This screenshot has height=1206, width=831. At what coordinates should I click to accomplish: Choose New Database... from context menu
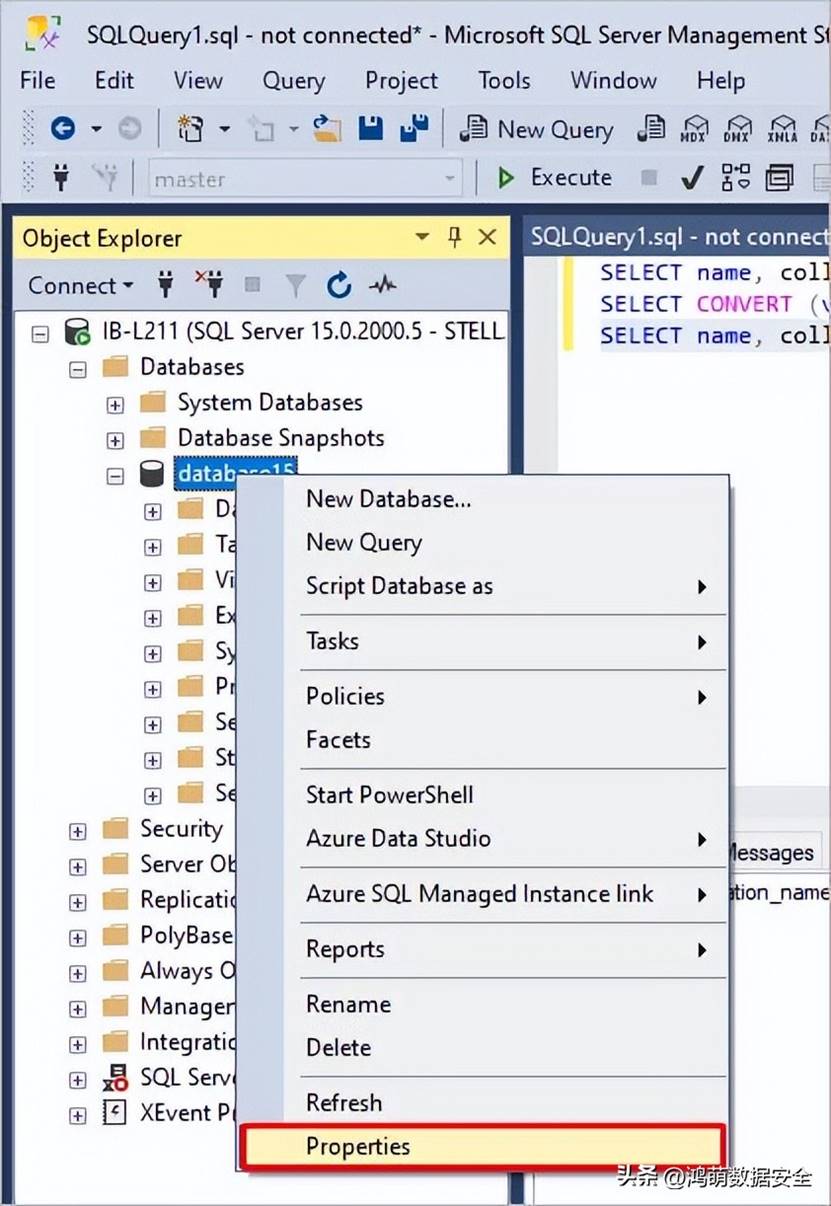pyautogui.click(x=483, y=498)
